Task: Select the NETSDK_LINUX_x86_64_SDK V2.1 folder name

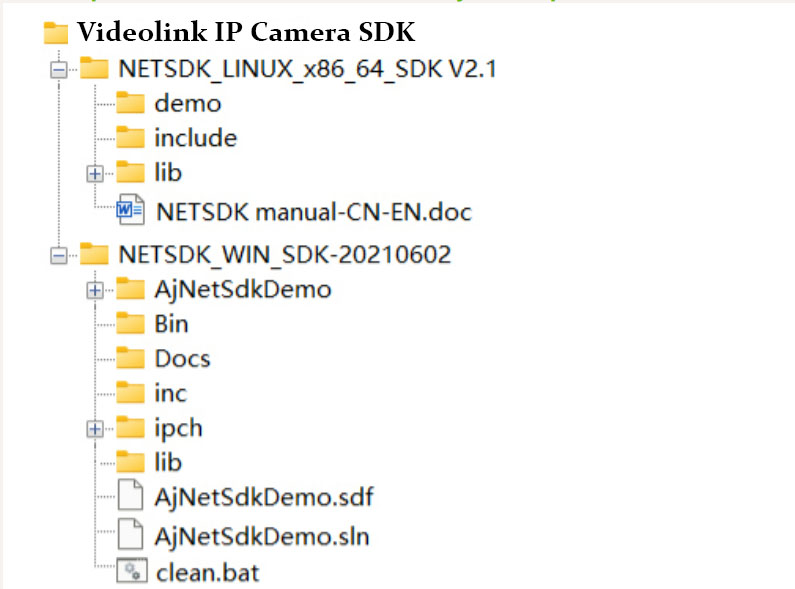Action: pos(307,69)
